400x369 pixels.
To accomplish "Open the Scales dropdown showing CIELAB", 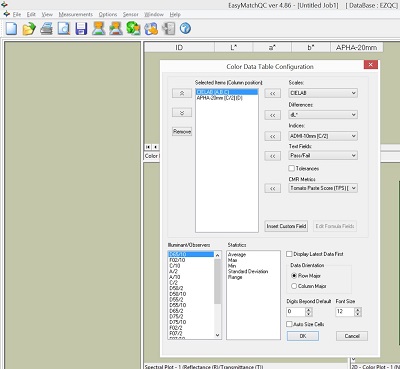I will 323,93.
